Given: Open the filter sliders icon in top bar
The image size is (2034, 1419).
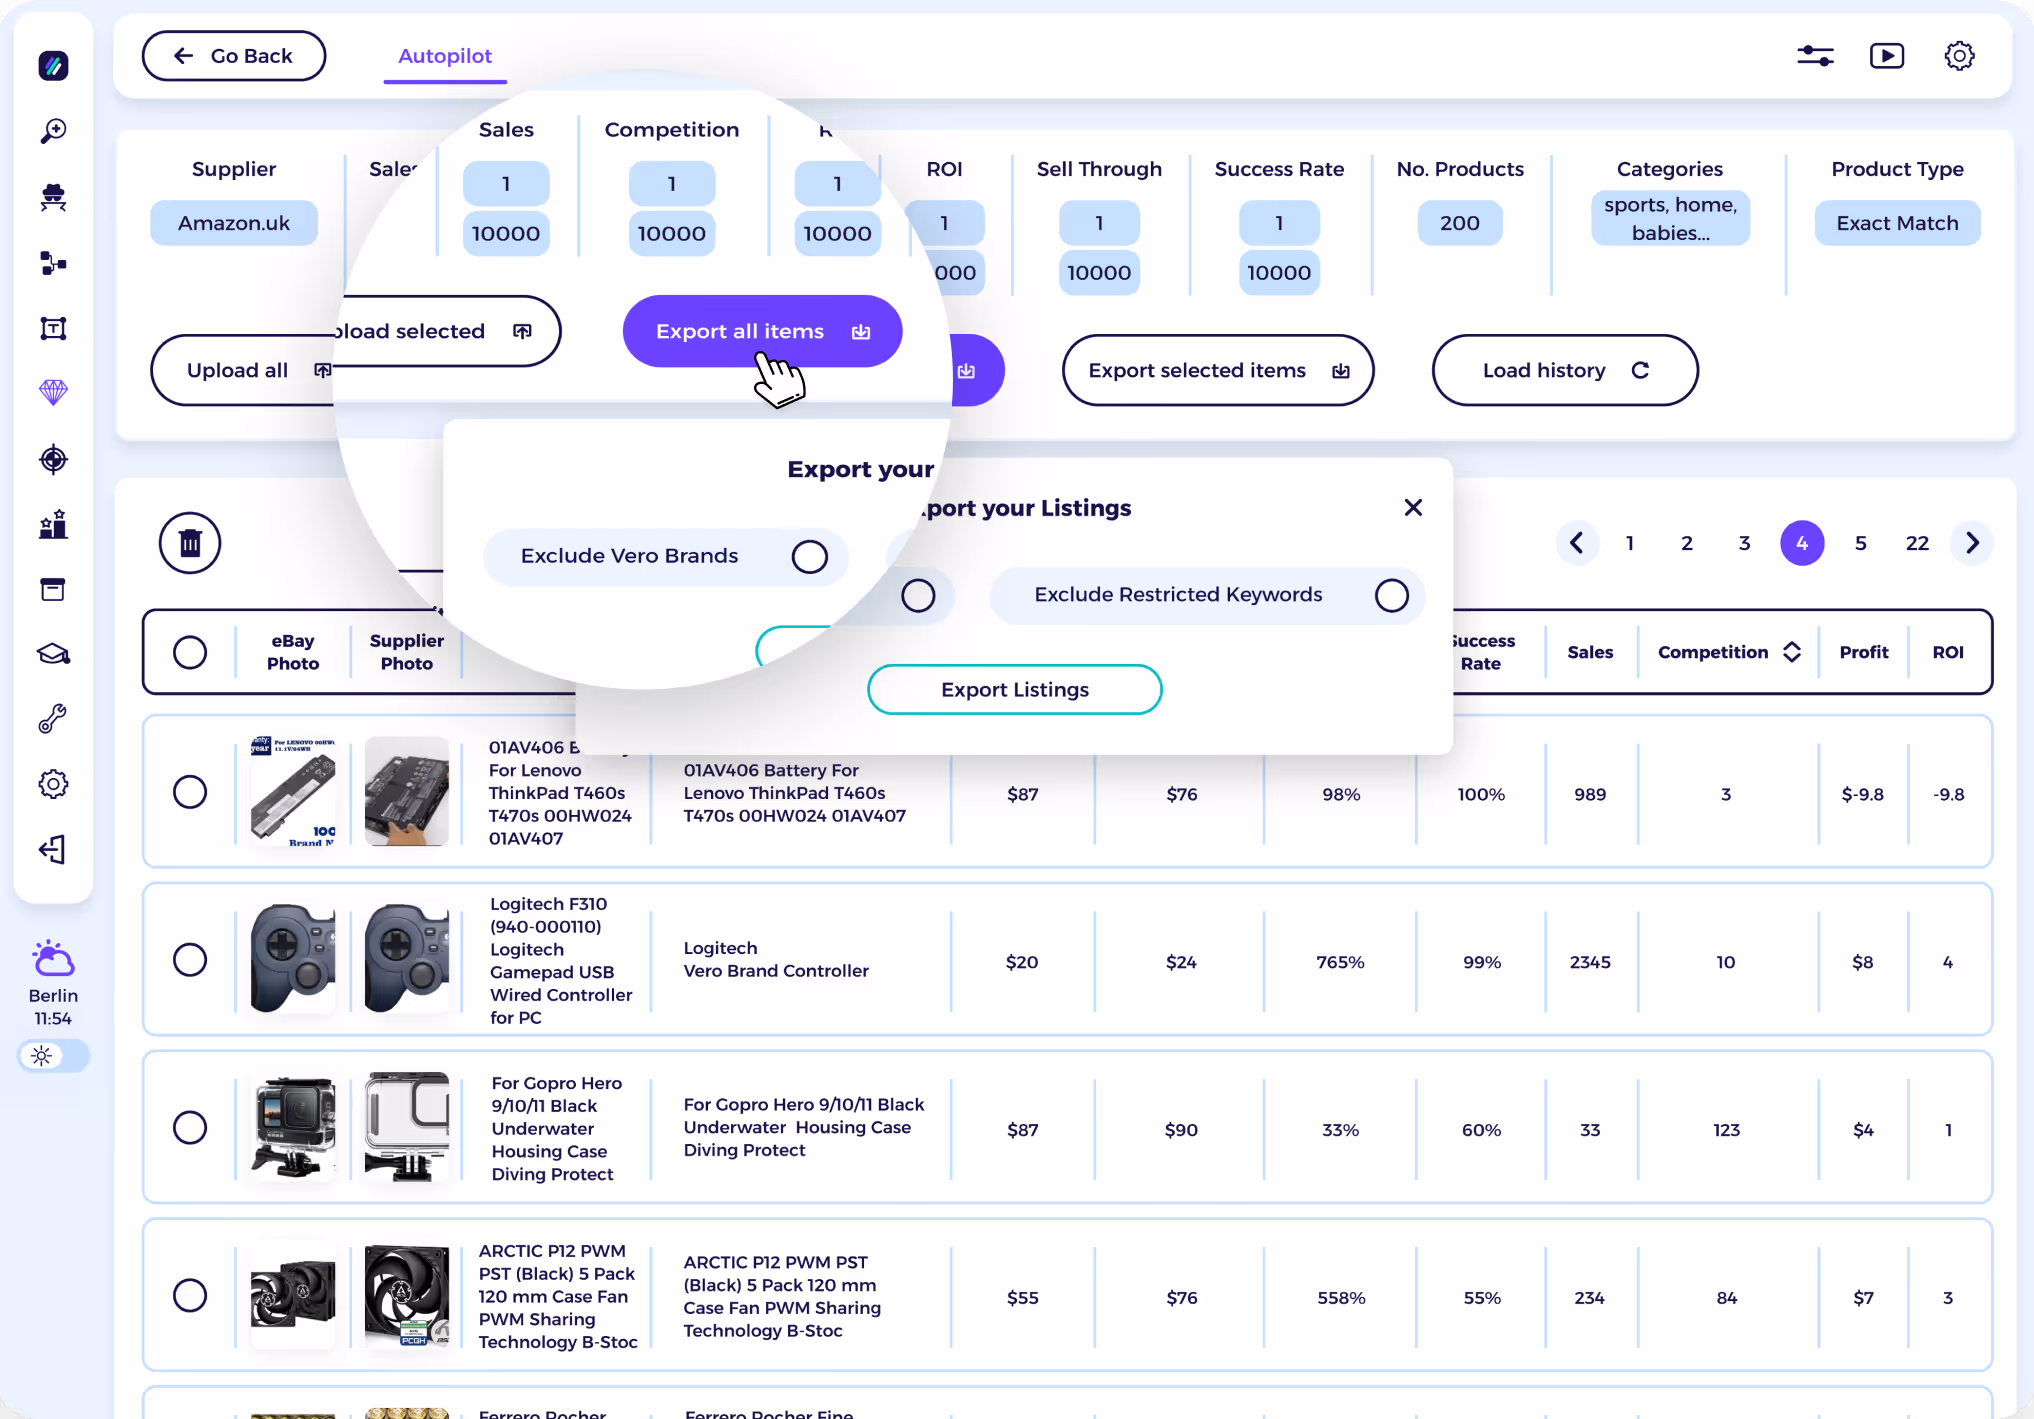Looking at the screenshot, I should (x=1815, y=56).
